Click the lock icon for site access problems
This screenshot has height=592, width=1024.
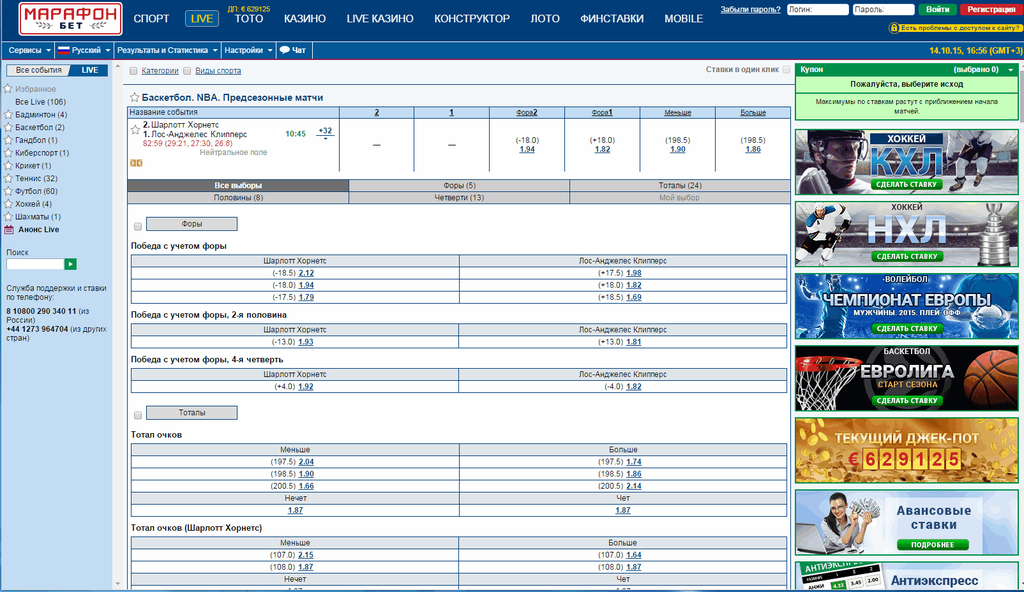(893, 28)
